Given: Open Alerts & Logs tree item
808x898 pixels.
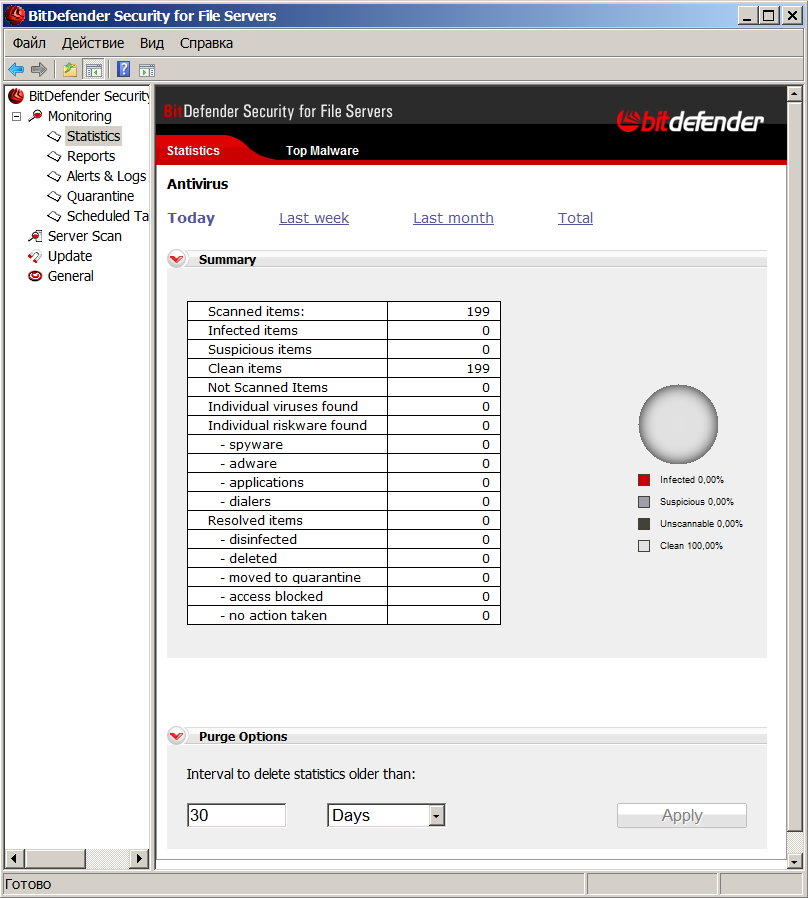Looking at the screenshot, I should 107,176.
